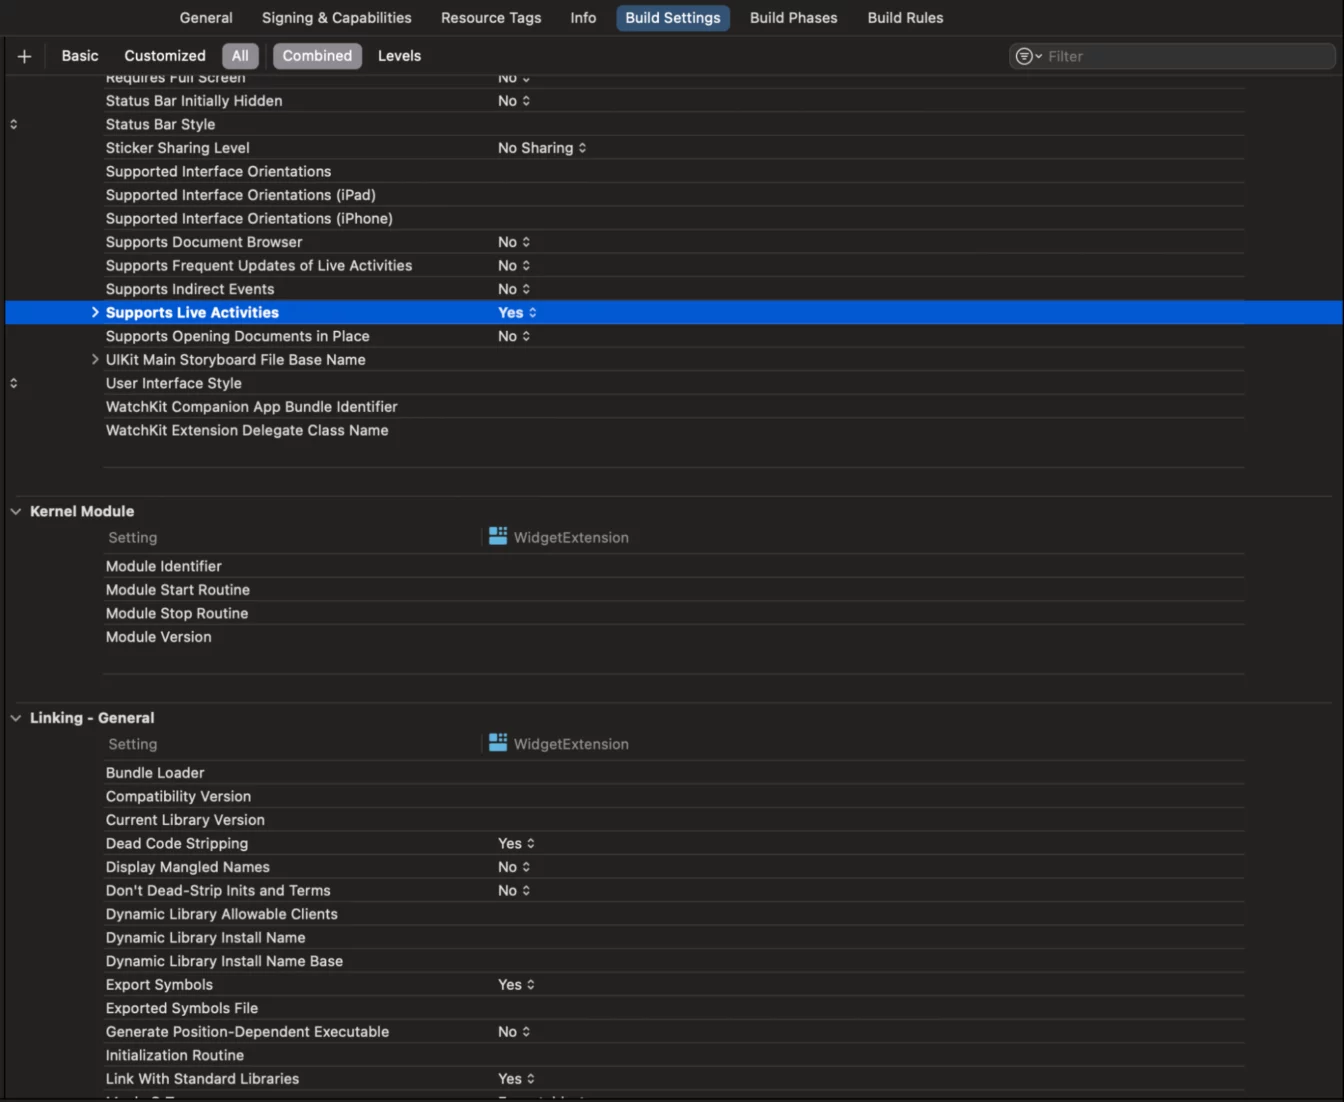This screenshot has width=1344, height=1102.
Task: Click the stepper beside User Interface Style
Action: point(13,383)
